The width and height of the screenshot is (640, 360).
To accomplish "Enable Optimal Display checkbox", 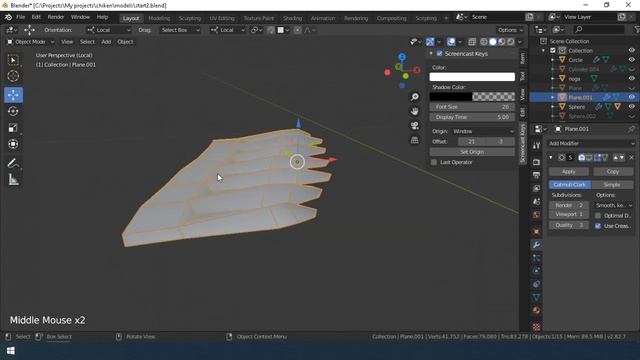I will (598, 216).
